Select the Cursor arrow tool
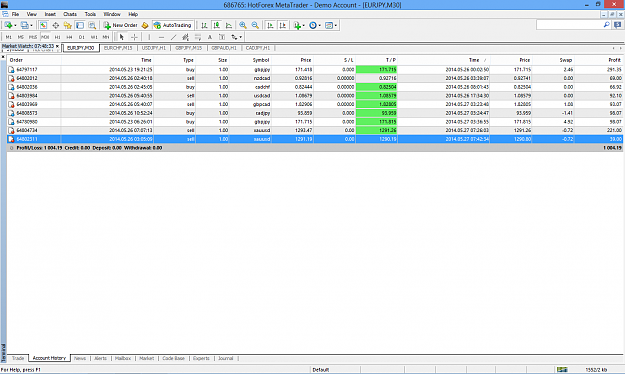 click(x=122, y=37)
